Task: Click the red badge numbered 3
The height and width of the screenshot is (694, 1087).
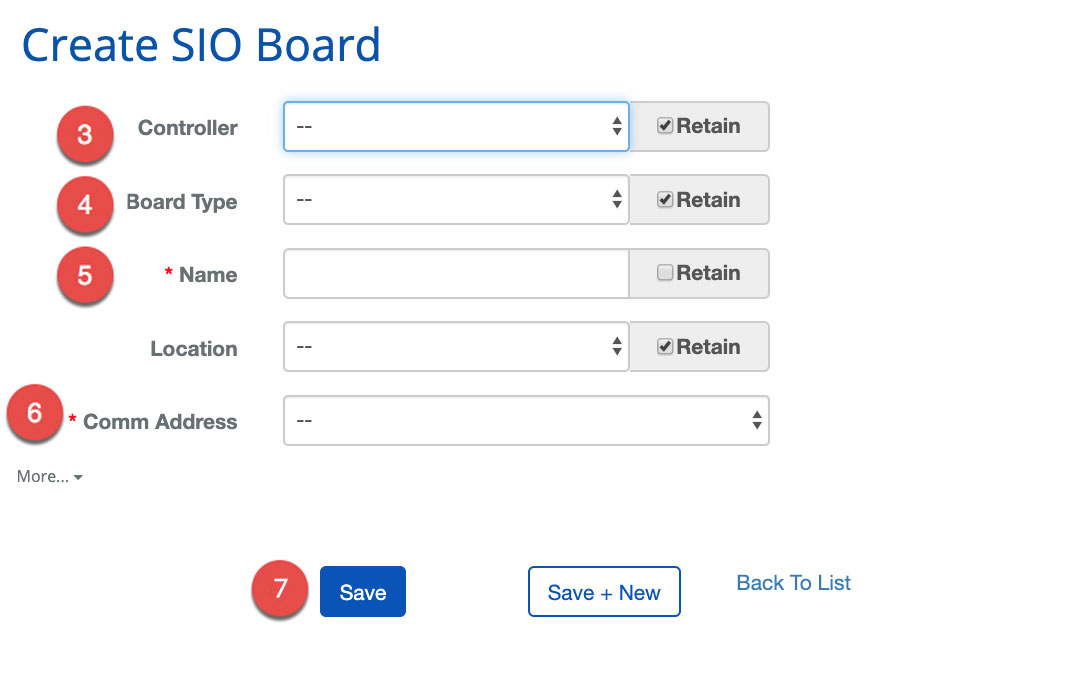Action: pyautogui.click(x=85, y=134)
